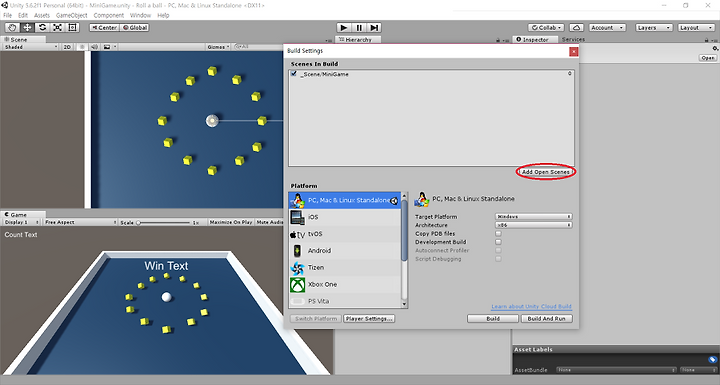The image size is (720, 385).
Task: Enable Copy PDB files checkbox
Action: tap(498, 233)
